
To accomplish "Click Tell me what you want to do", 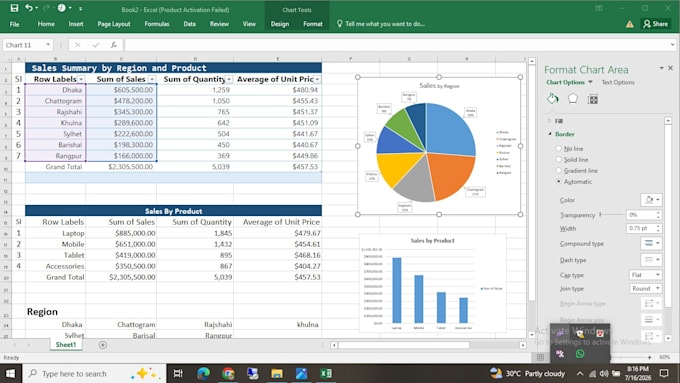I will (381, 24).
